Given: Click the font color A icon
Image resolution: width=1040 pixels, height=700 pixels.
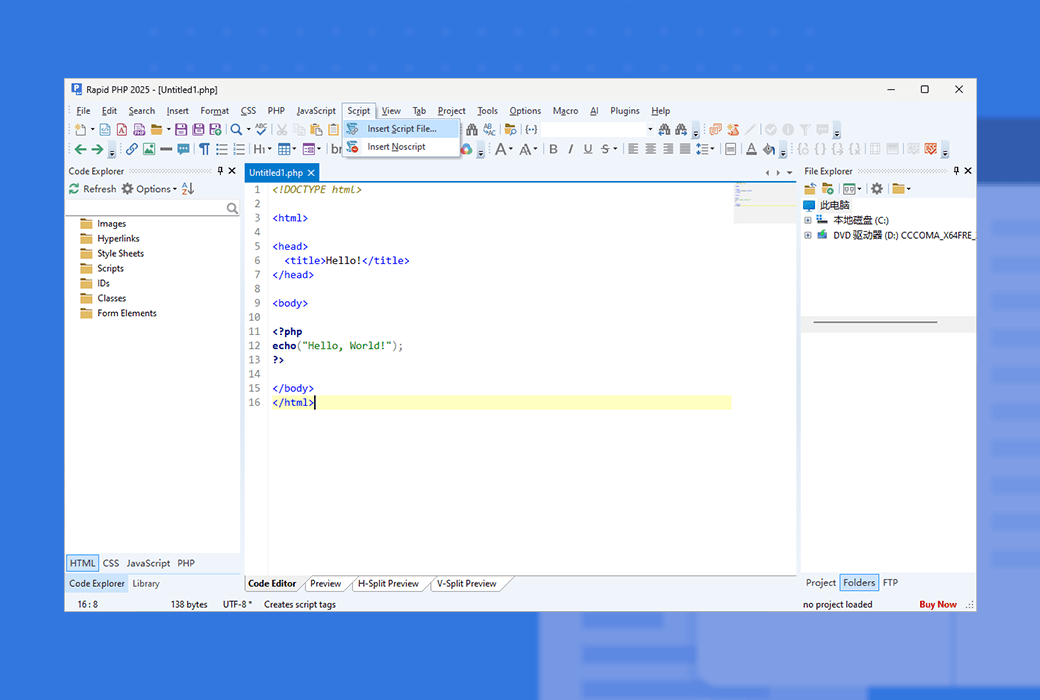Looking at the screenshot, I should pyautogui.click(x=751, y=149).
